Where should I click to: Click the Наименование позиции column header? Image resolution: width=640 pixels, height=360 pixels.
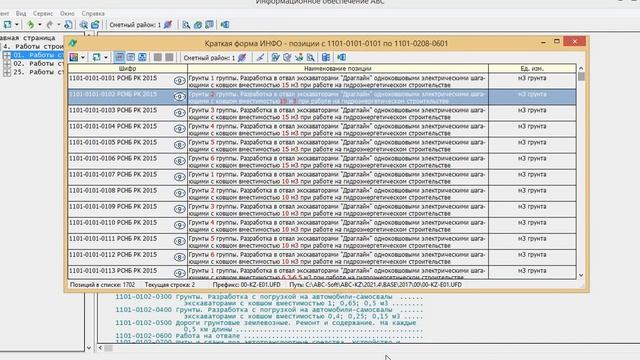click(x=338, y=69)
